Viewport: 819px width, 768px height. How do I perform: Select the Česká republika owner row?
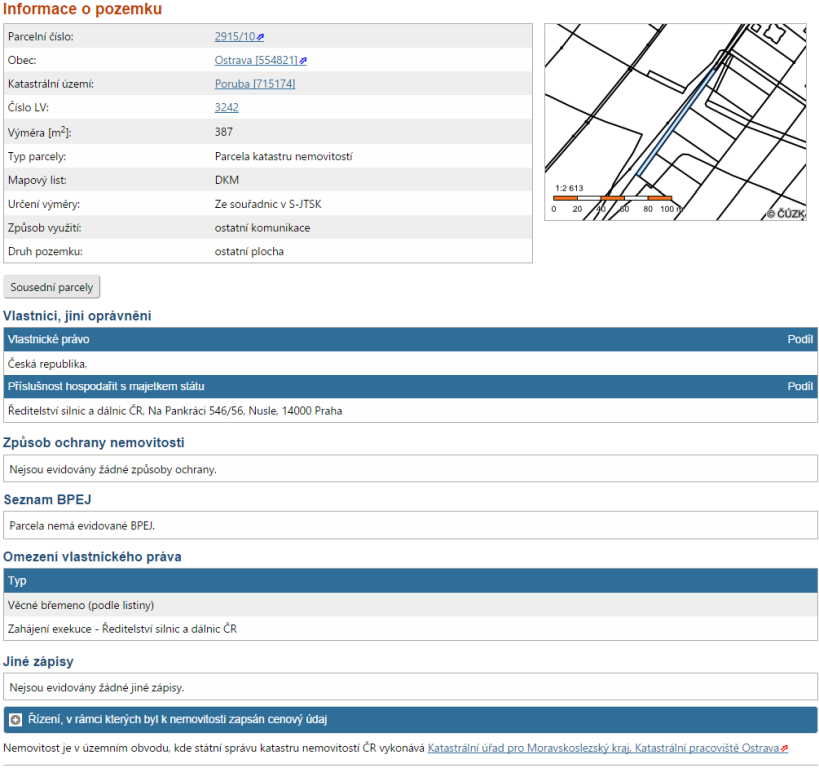[48, 363]
